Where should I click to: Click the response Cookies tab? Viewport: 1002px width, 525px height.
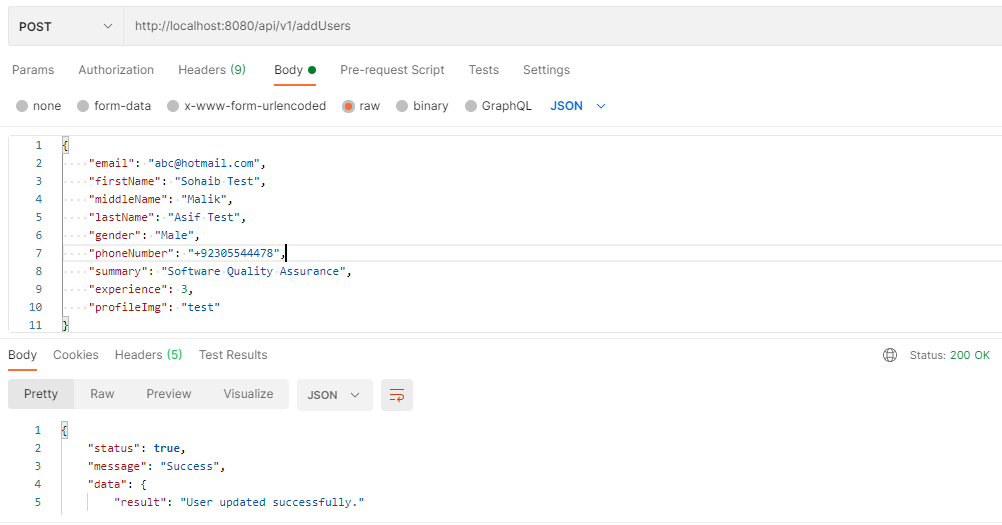point(75,355)
